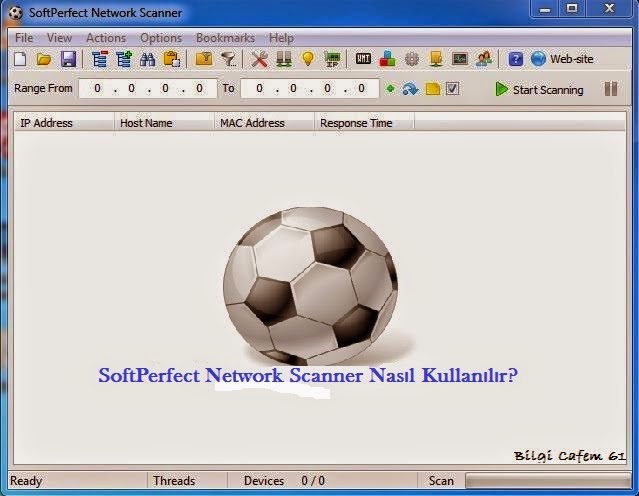Open the View menu
Viewport: 639px width, 496px height.
(x=59, y=38)
